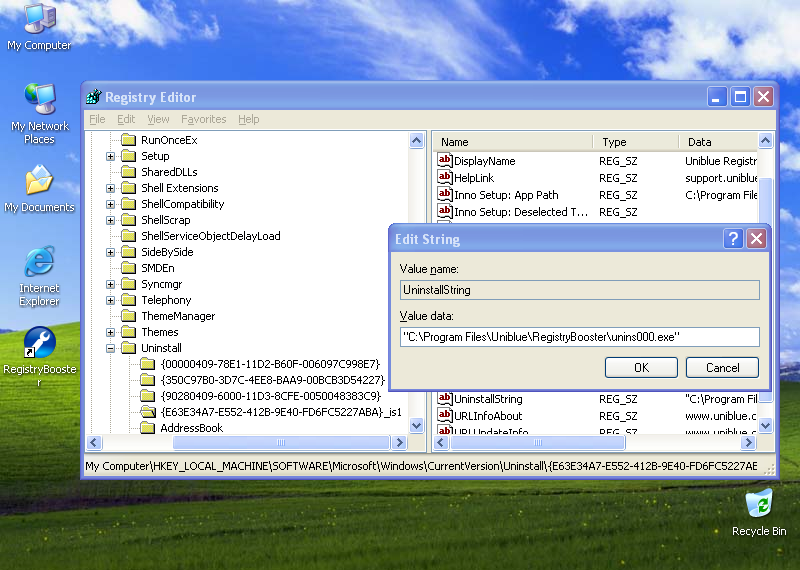The image size is (800, 570).
Task: Open the View menu
Action: coord(158,119)
